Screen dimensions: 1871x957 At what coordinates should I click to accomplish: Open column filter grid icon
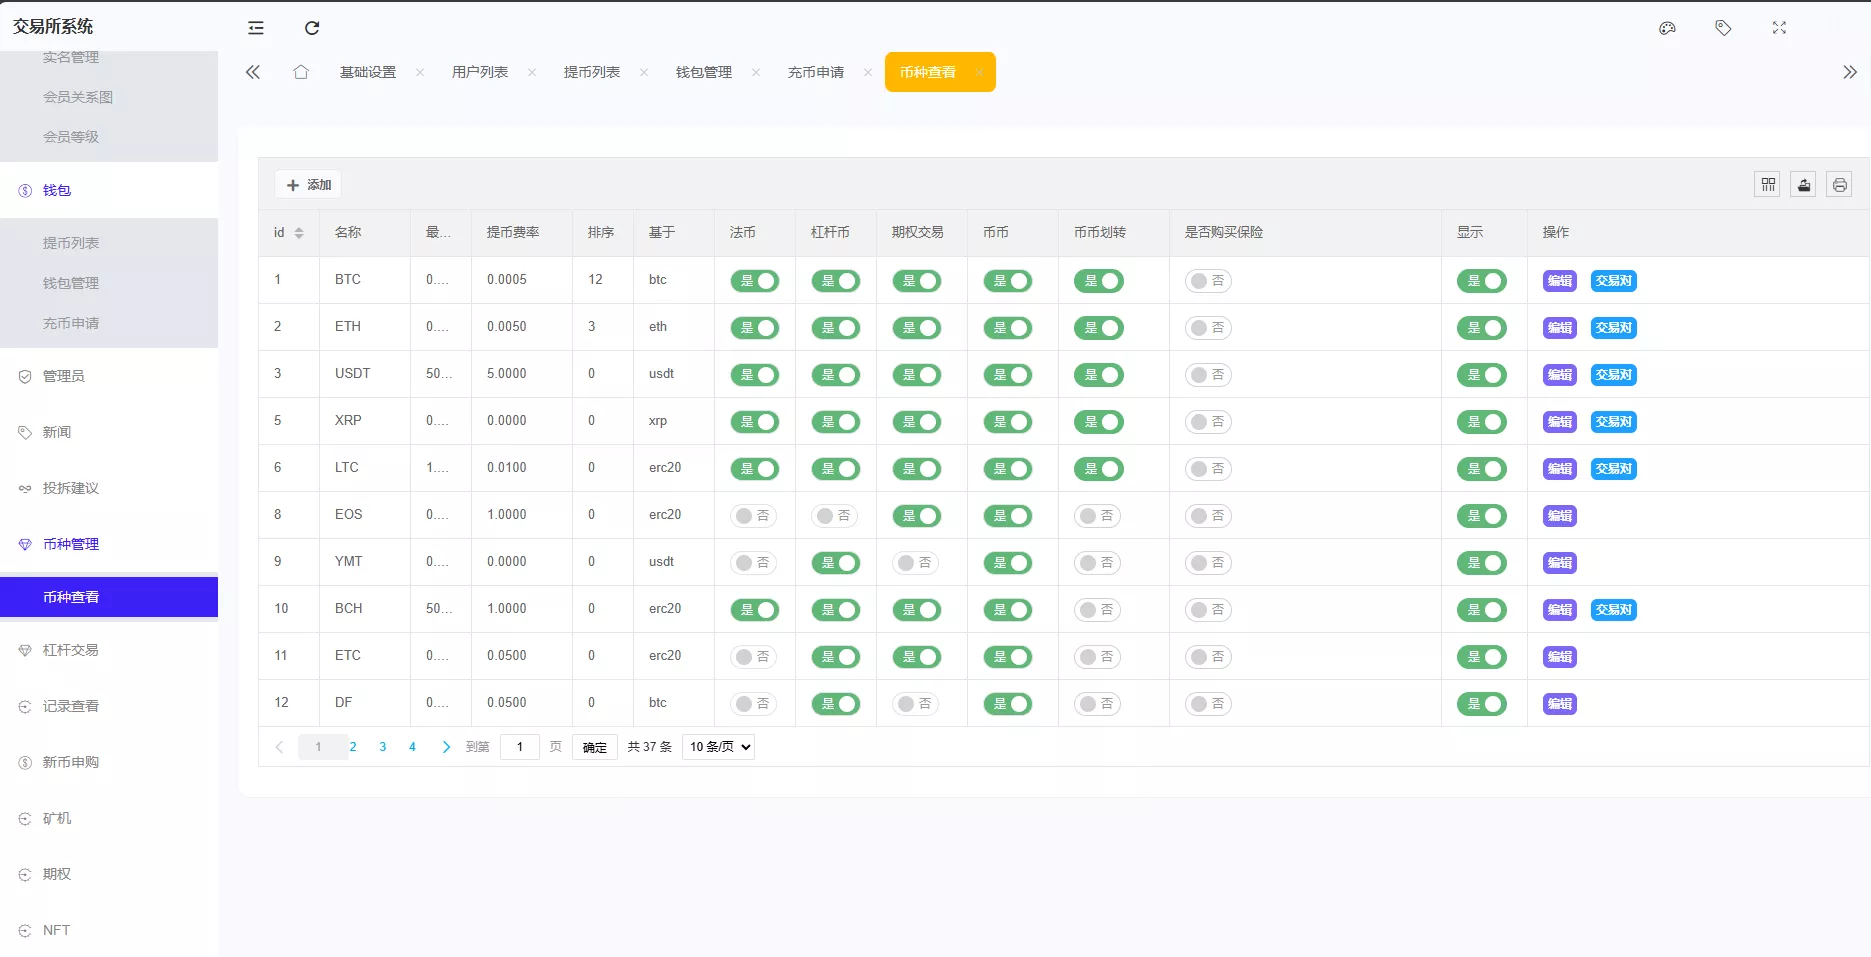point(1768,185)
